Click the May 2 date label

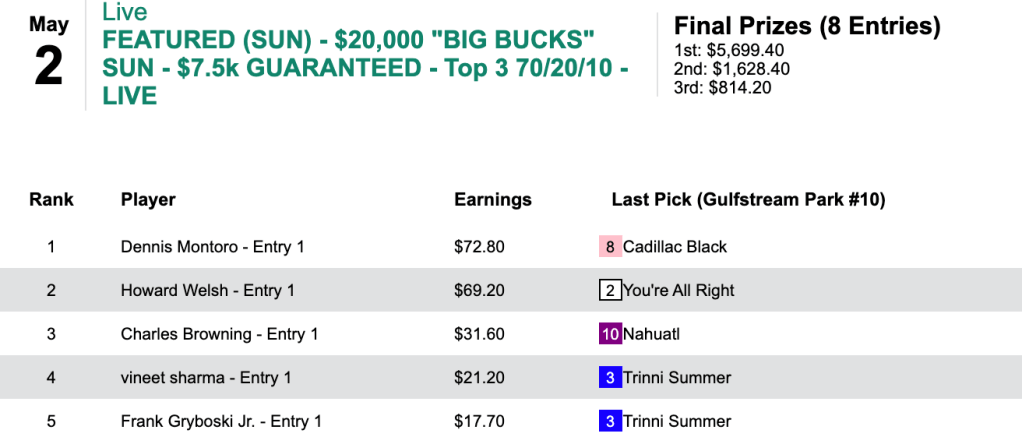click(x=48, y=54)
